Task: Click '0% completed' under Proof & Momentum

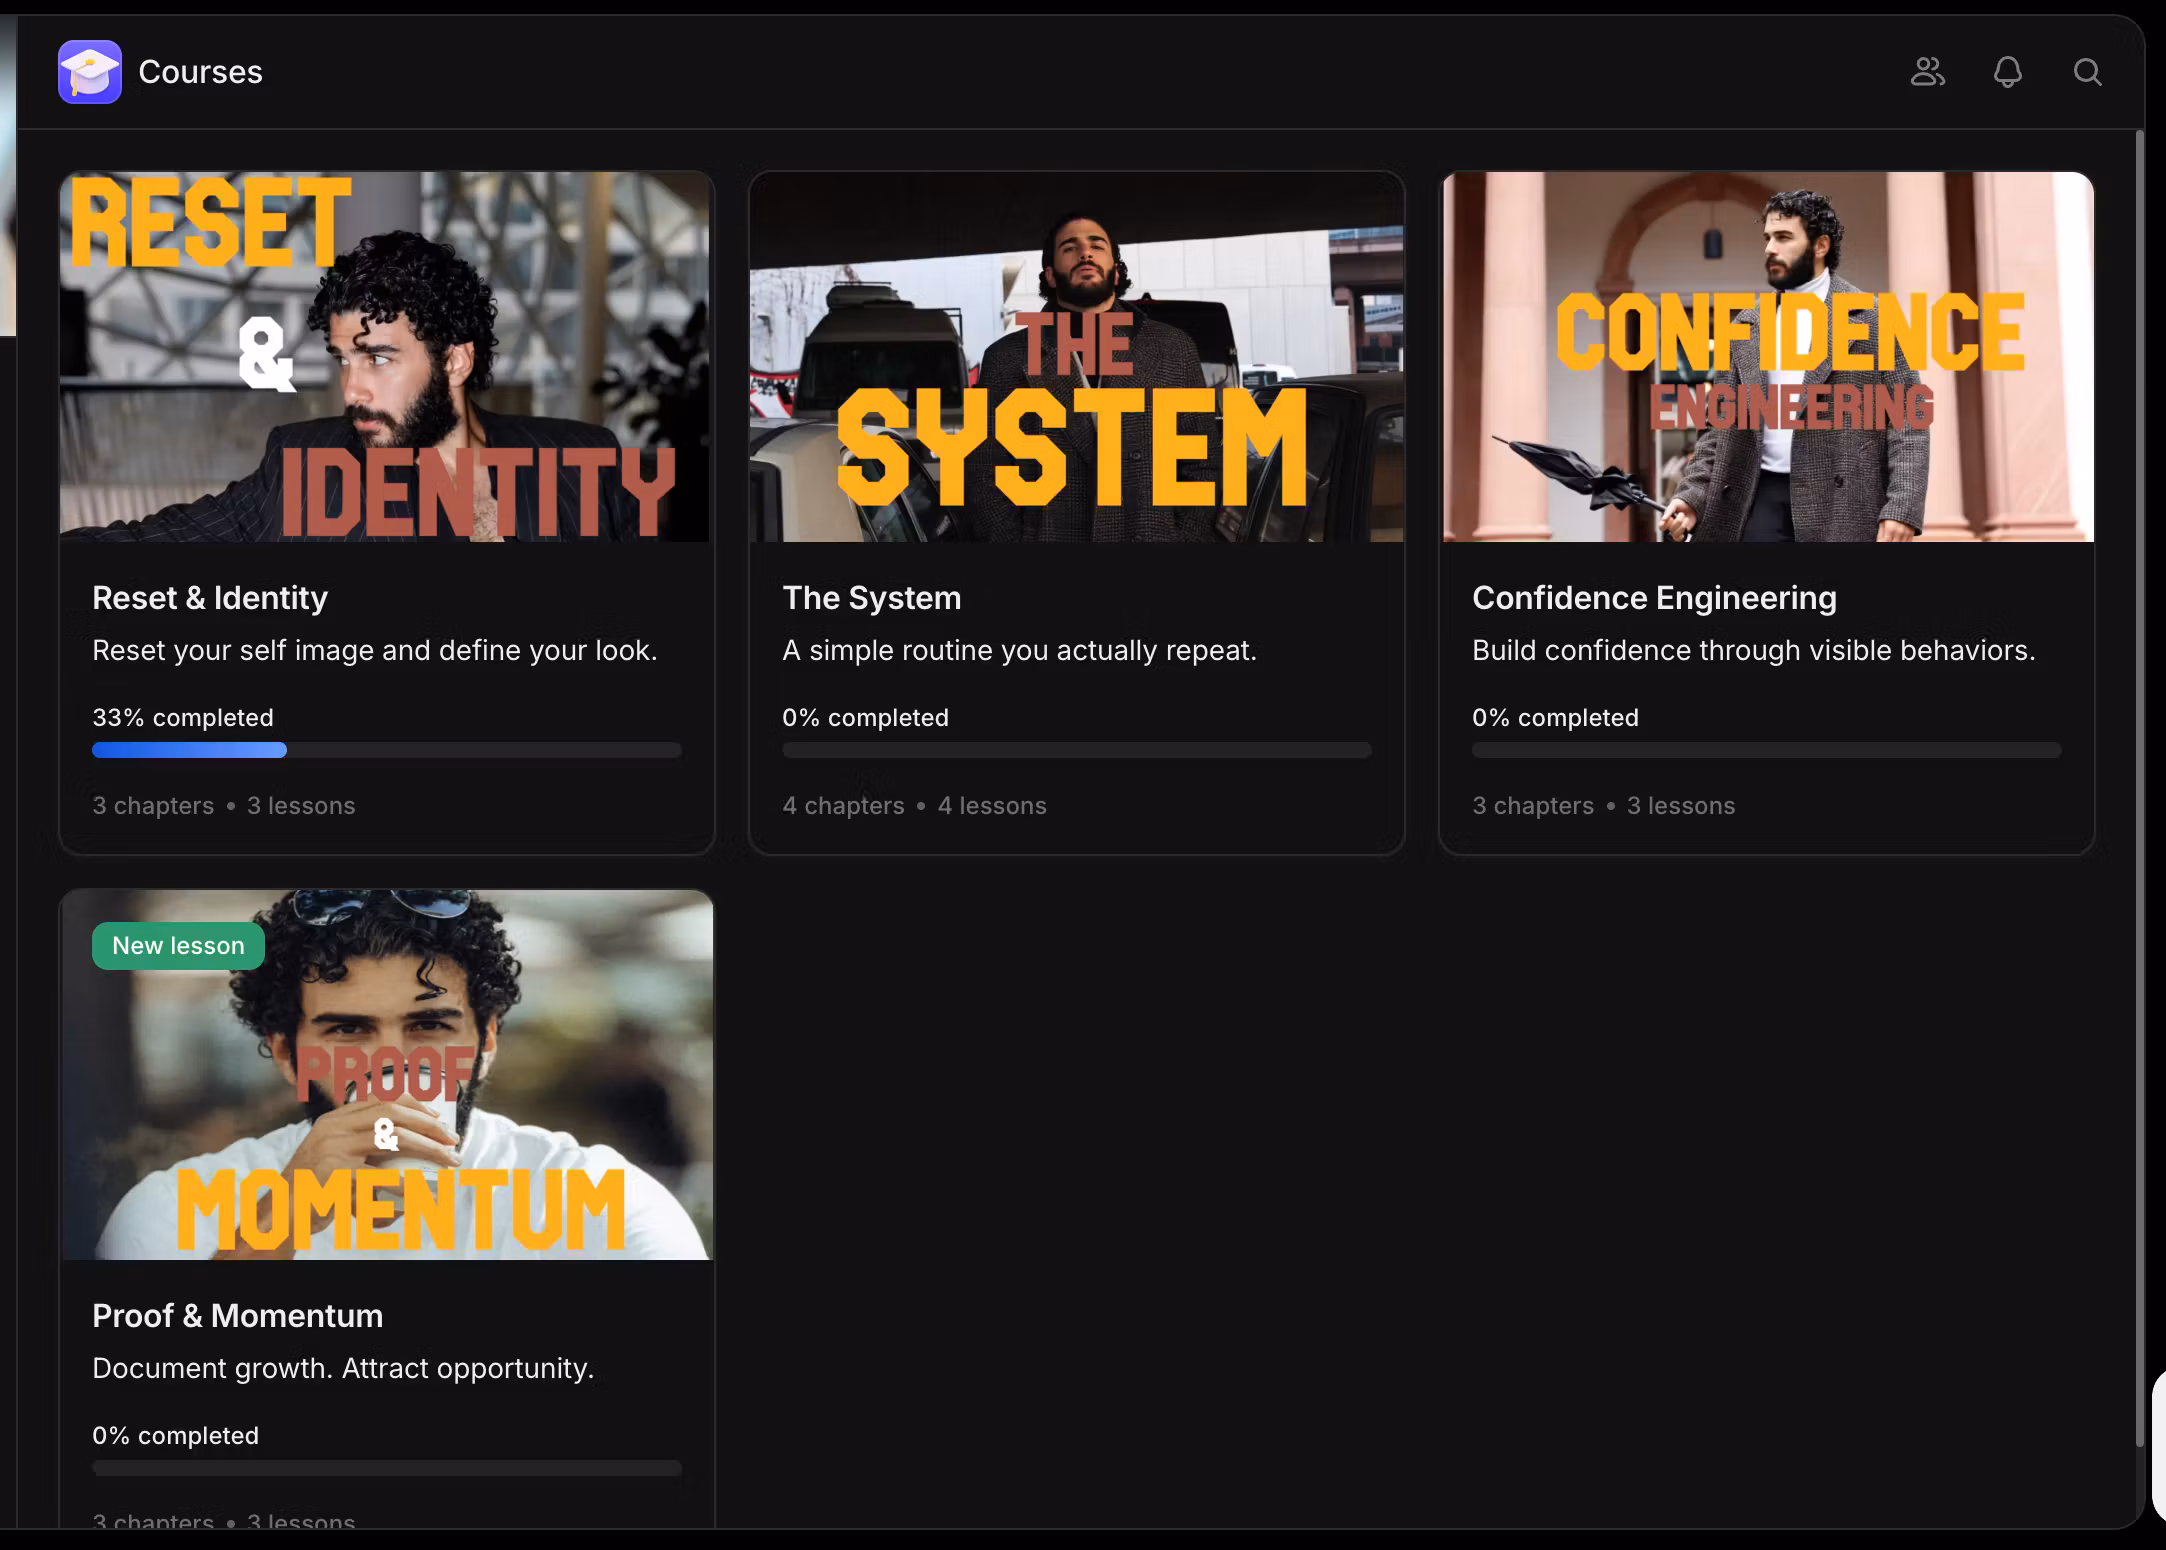Action: point(175,1435)
